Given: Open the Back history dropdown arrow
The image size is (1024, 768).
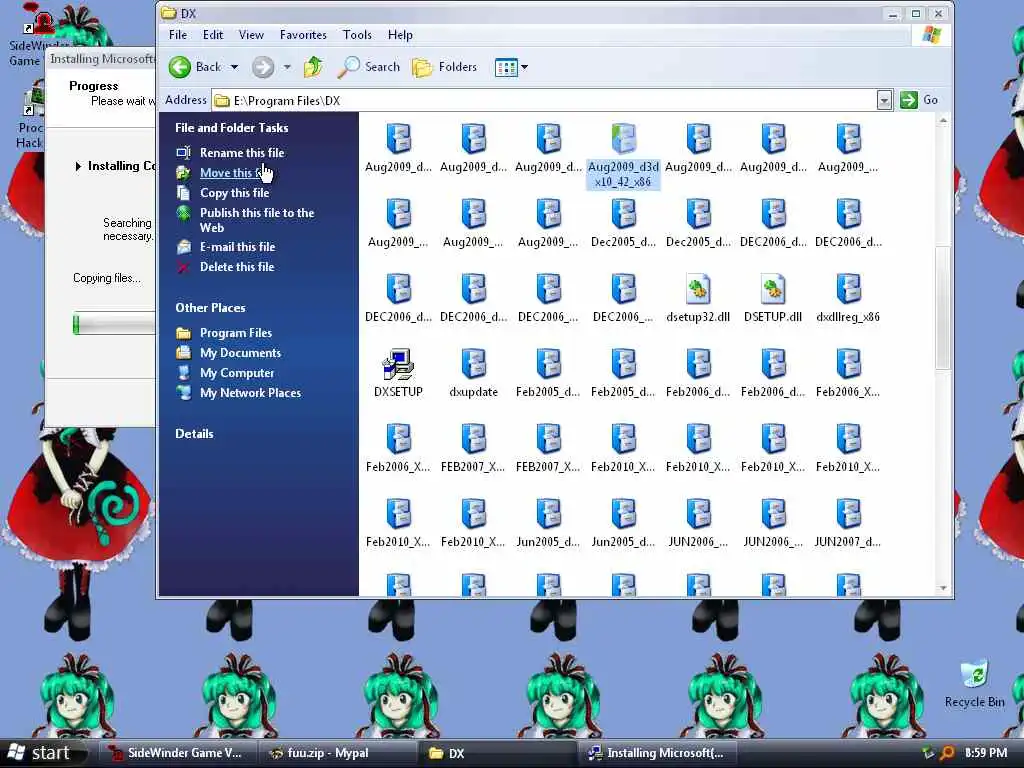Looking at the screenshot, I should [x=234, y=67].
